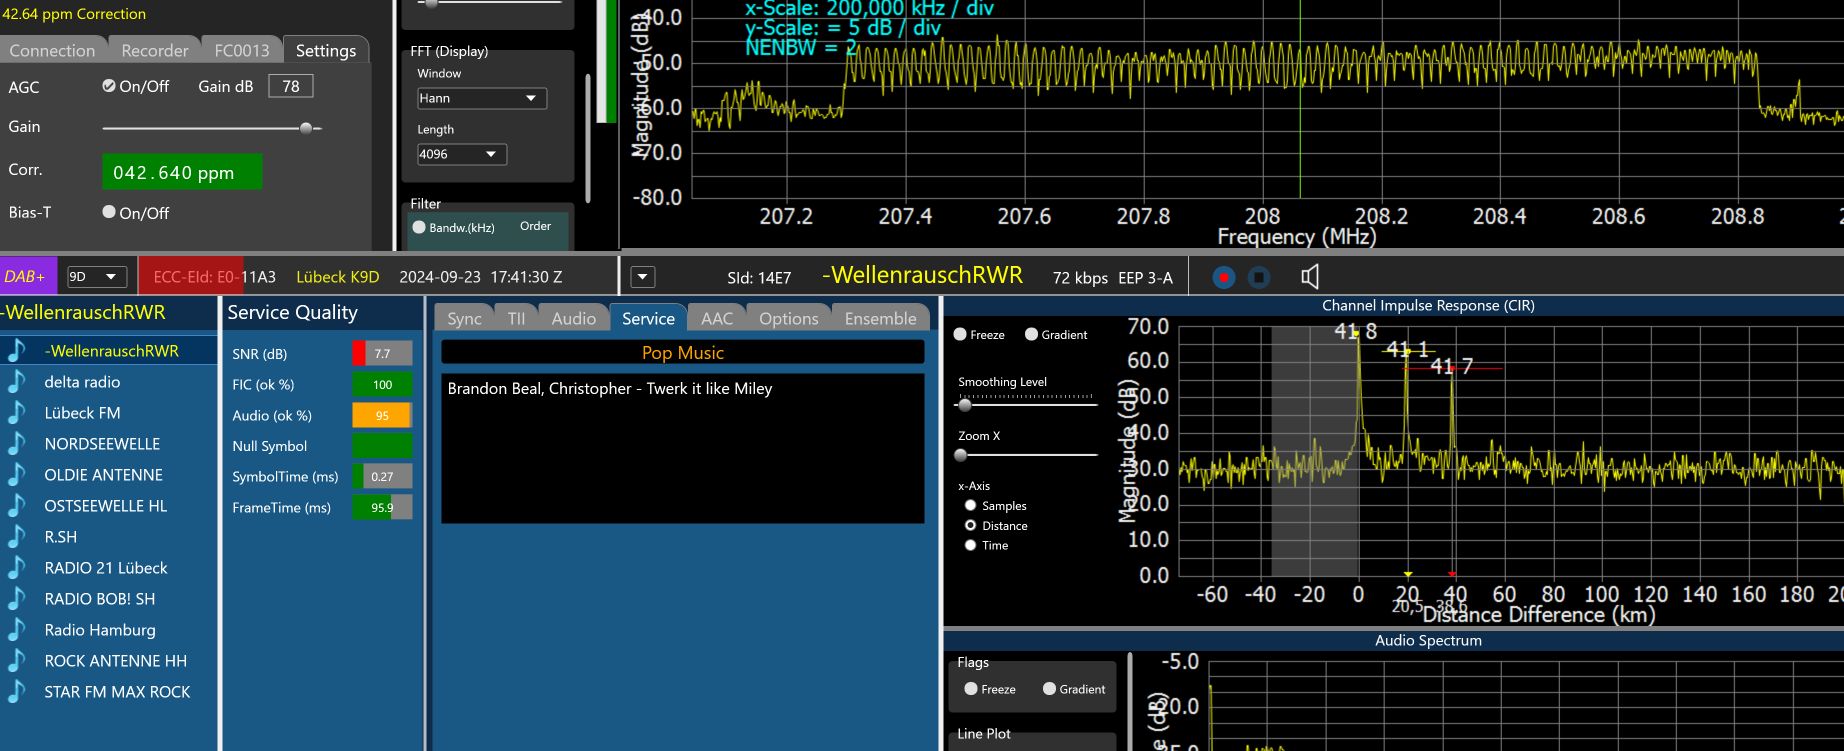
Task: Click the music note icon beside R.SH
Action: [17, 537]
